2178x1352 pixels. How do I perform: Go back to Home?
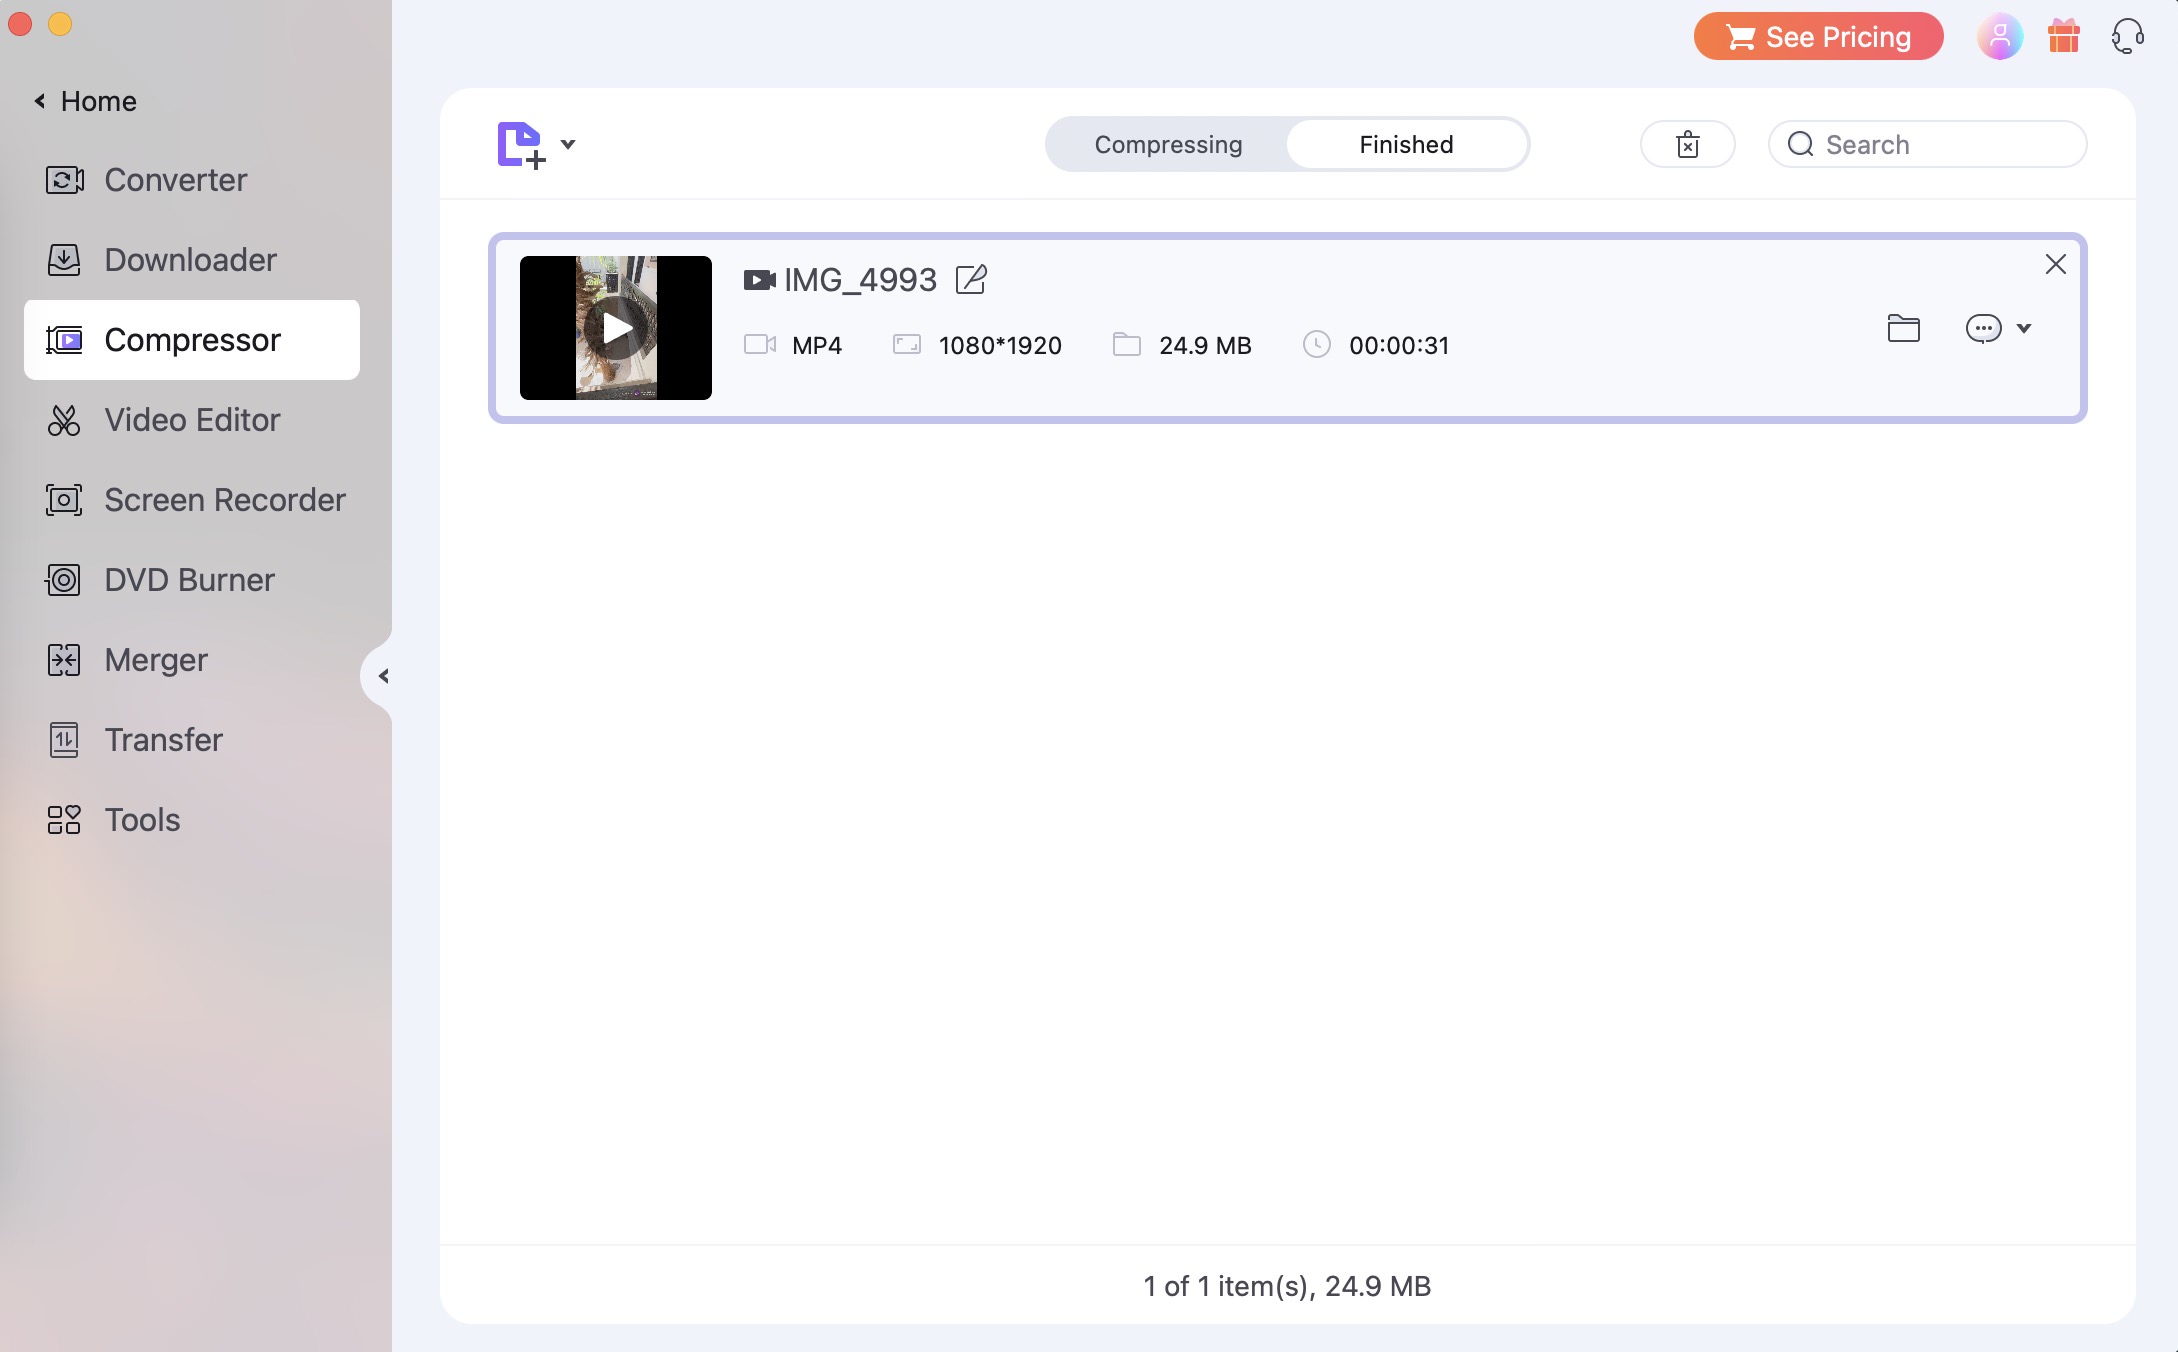coord(86,101)
